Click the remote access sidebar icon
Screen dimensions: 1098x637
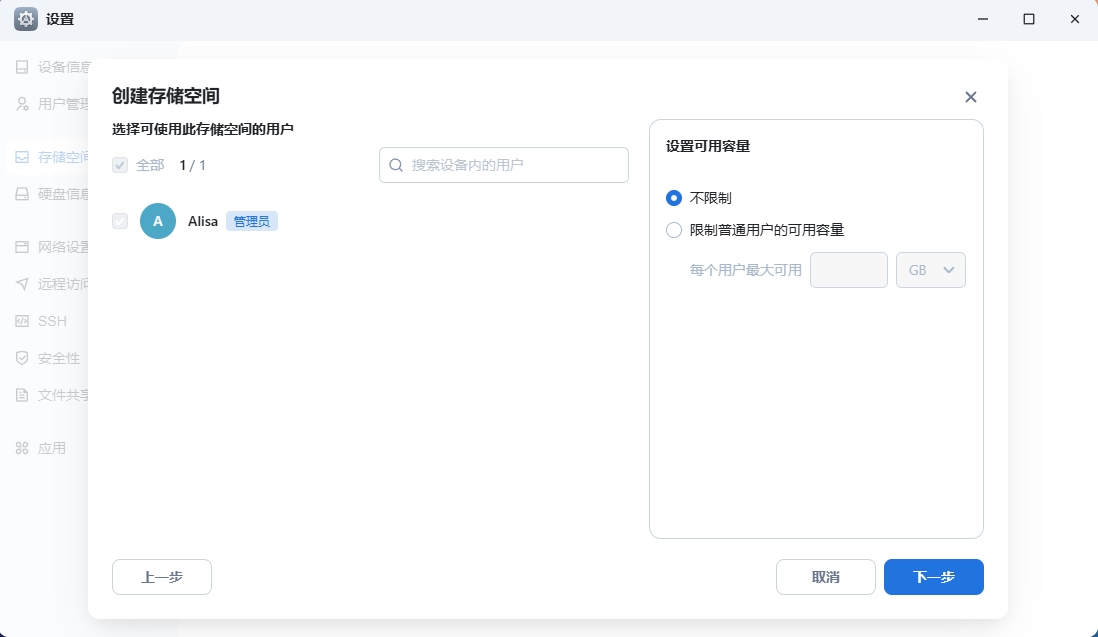click(x=22, y=283)
